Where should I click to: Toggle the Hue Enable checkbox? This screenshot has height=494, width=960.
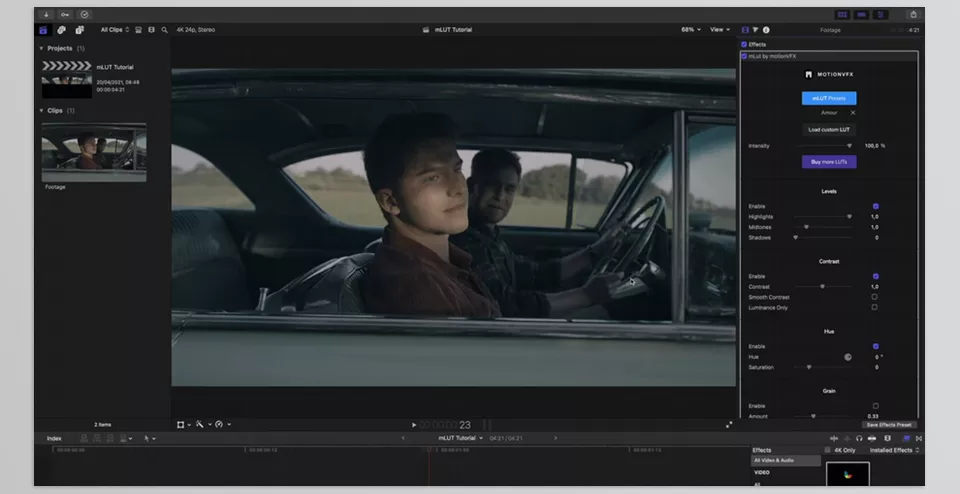876,346
